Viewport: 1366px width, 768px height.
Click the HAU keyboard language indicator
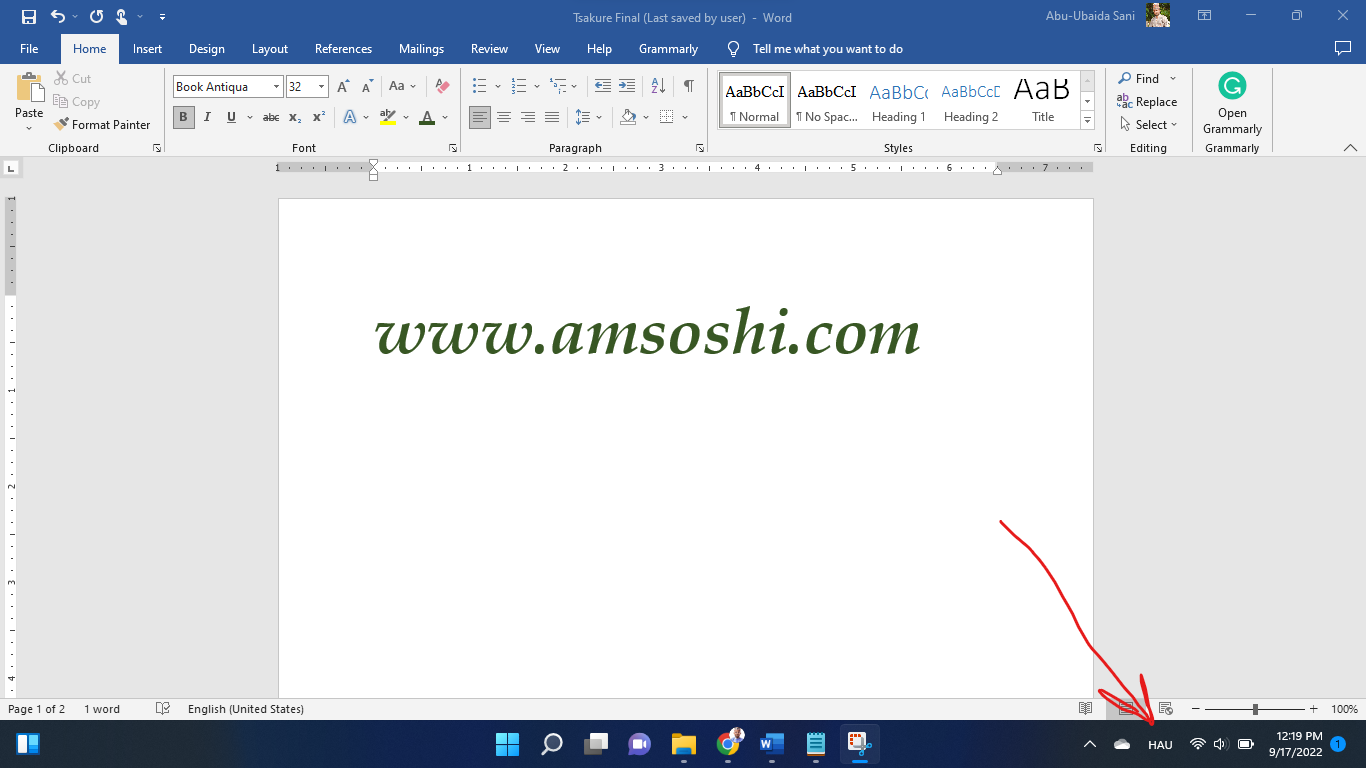click(x=1160, y=744)
